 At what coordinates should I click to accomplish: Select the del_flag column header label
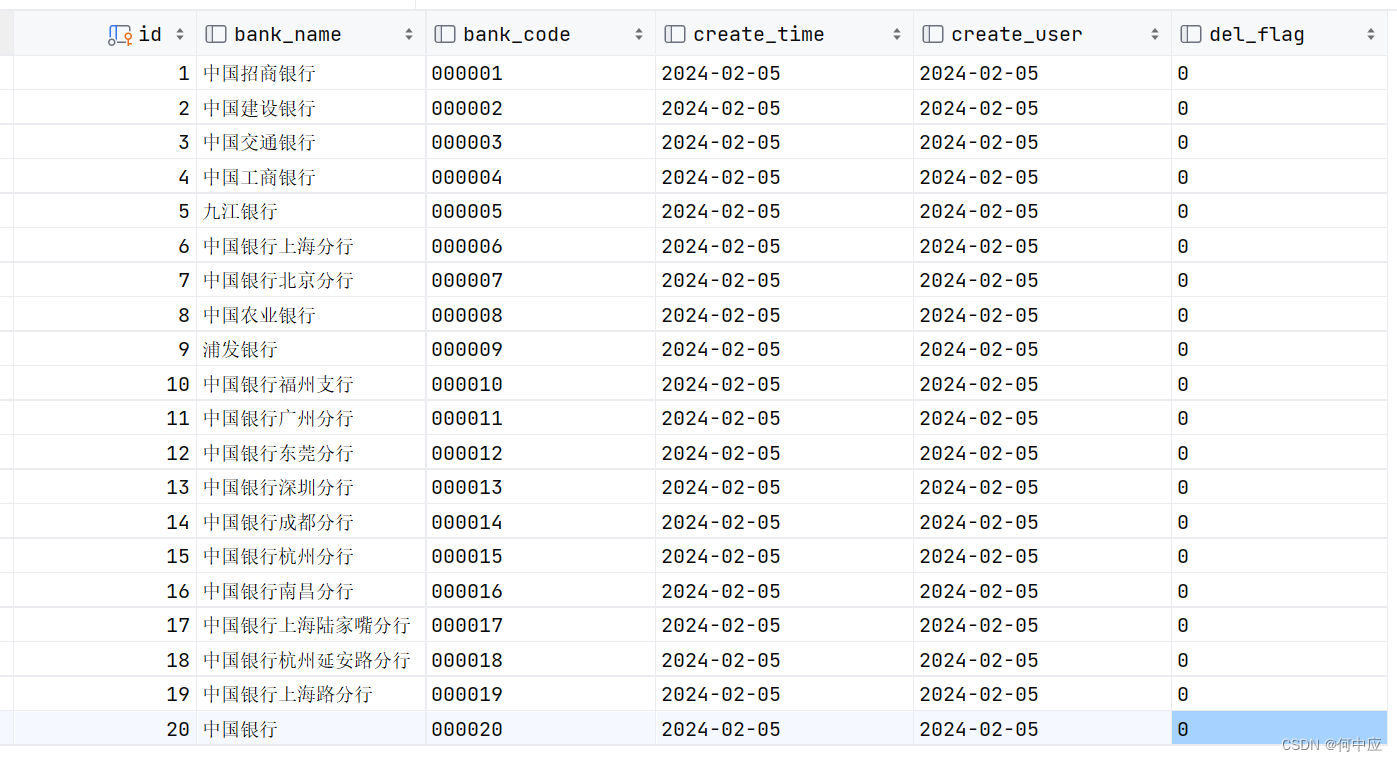click(1257, 34)
